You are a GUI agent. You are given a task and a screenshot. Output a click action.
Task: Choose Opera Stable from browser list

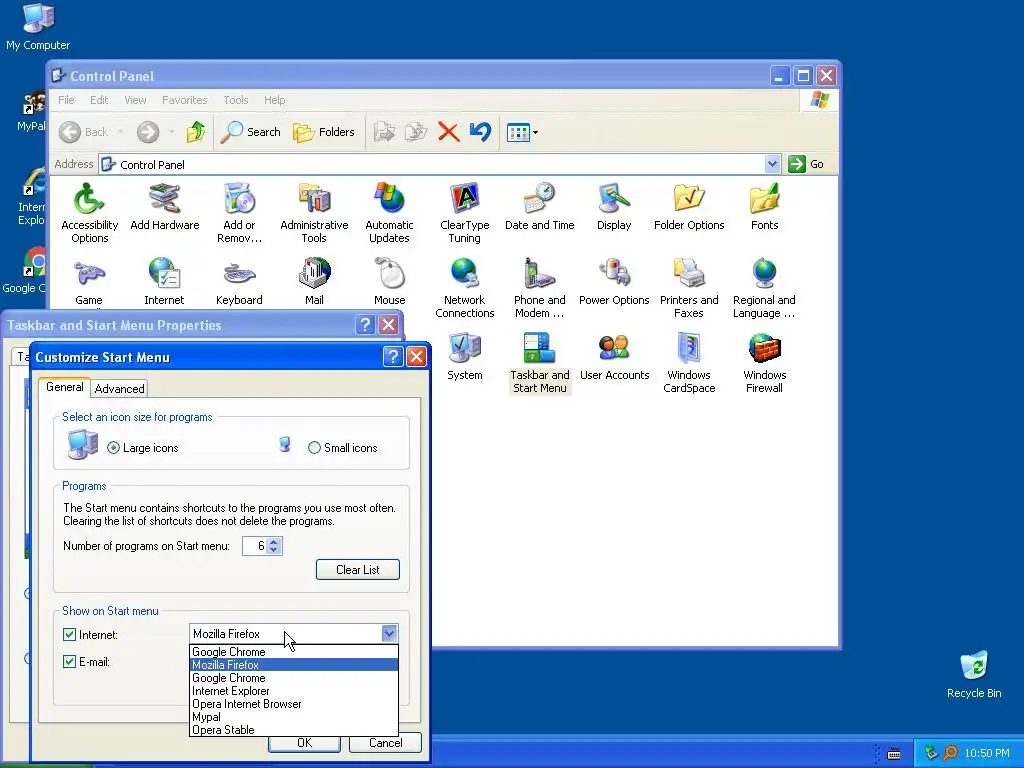(x=294, y=730)
